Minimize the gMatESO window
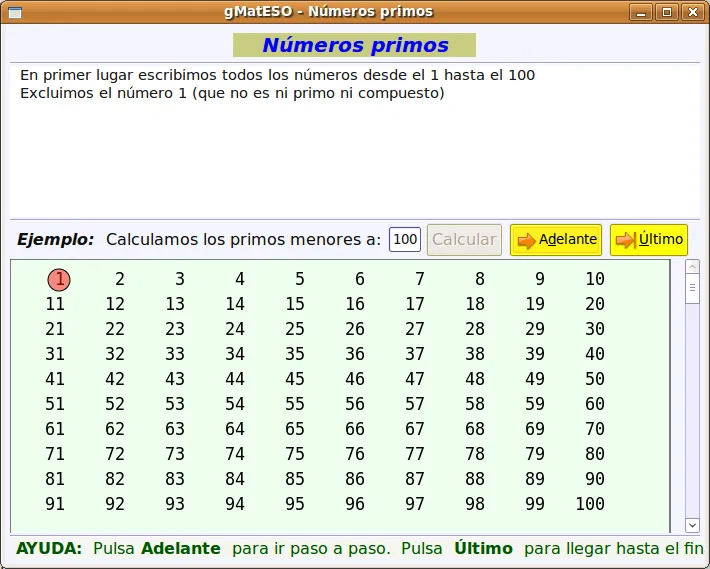710x569 pixels. [641, 12]
